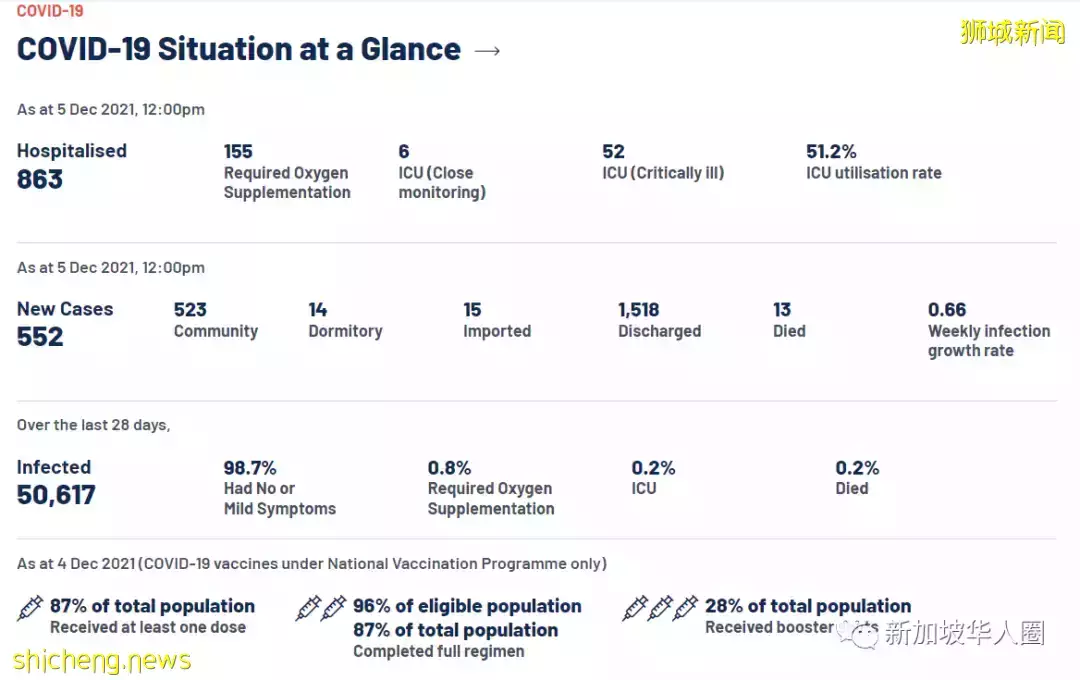Image resolution: width=1080 pixels, height=680 pixels.
Task: Click the 0.66 Weekly infection growth rate
Action: tap(988, 330)
